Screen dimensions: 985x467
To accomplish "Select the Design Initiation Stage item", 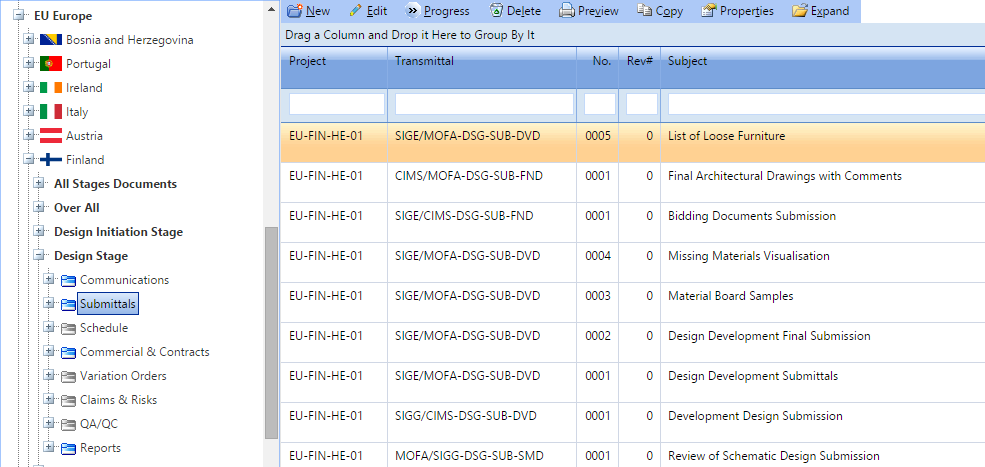I will click(x=118, y=232).
